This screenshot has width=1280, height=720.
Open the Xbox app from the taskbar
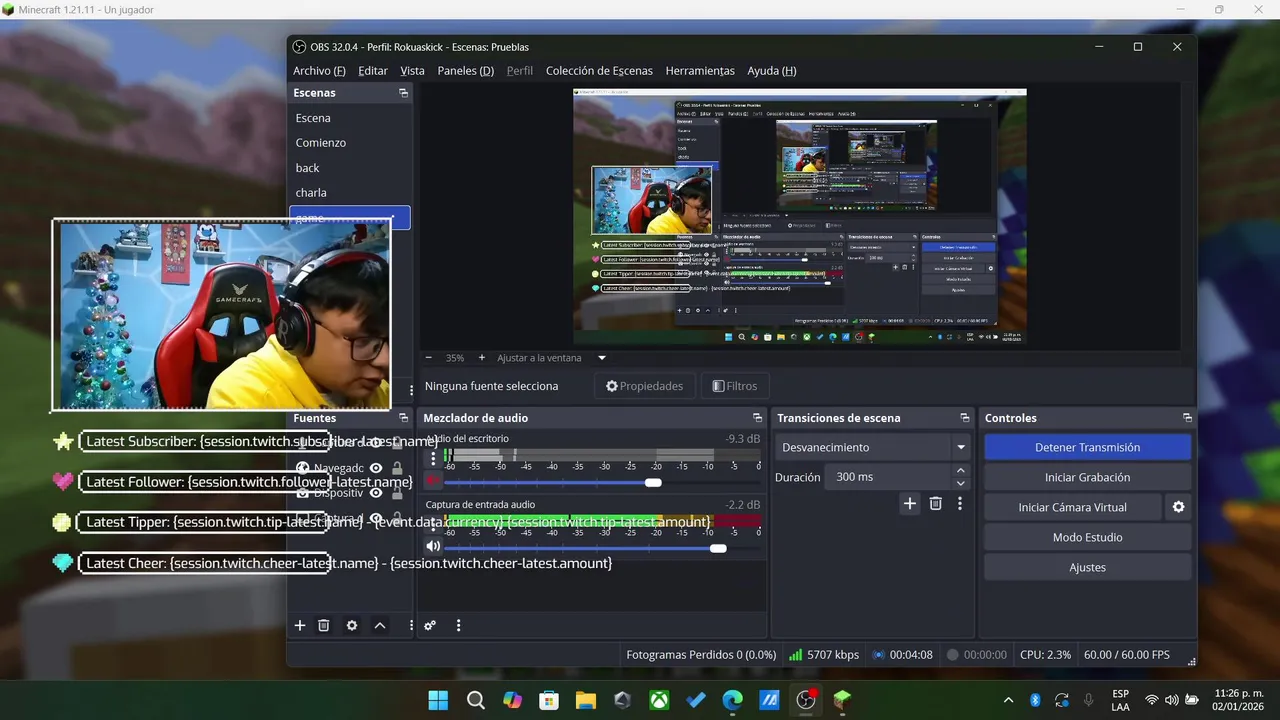click(x=659, y=700)
